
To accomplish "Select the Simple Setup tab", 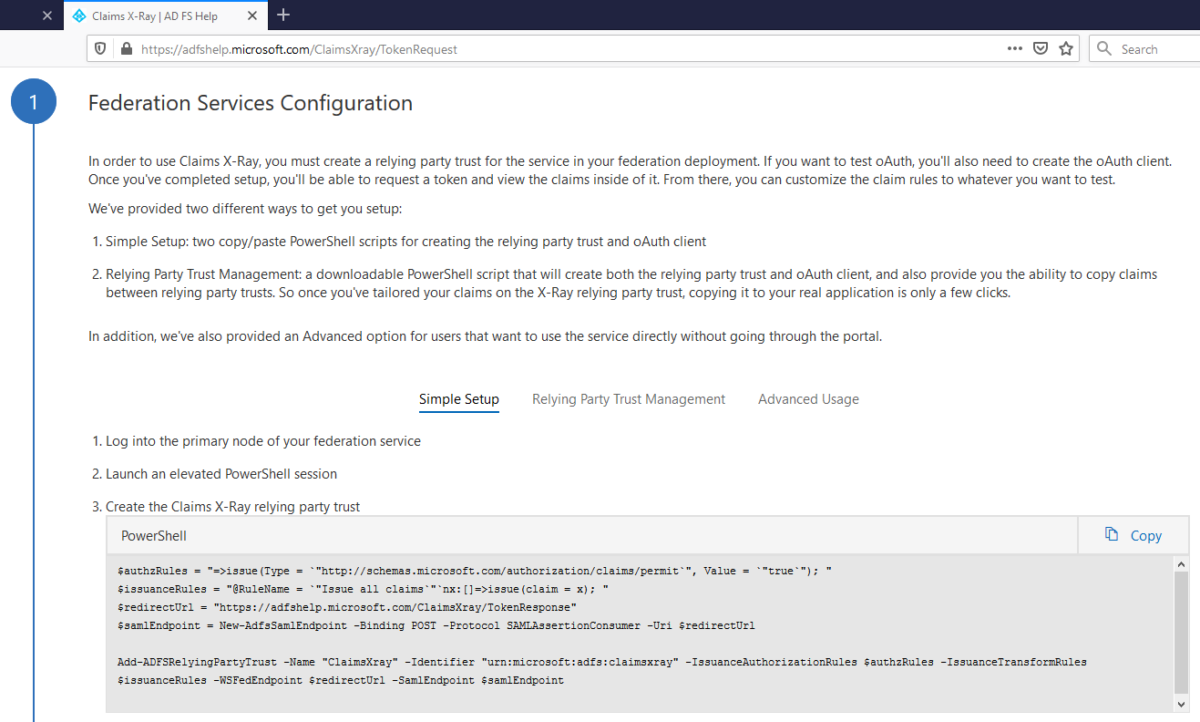I will (x=458, y=399).
